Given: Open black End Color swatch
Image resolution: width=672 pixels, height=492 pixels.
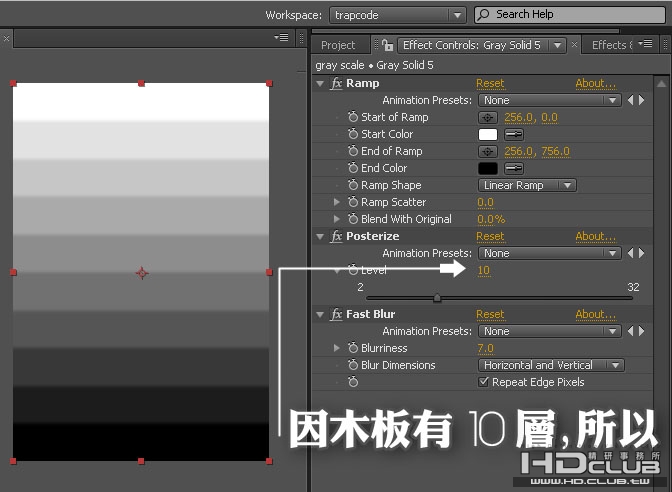Looking at the screenshot, I should [488, 168].
